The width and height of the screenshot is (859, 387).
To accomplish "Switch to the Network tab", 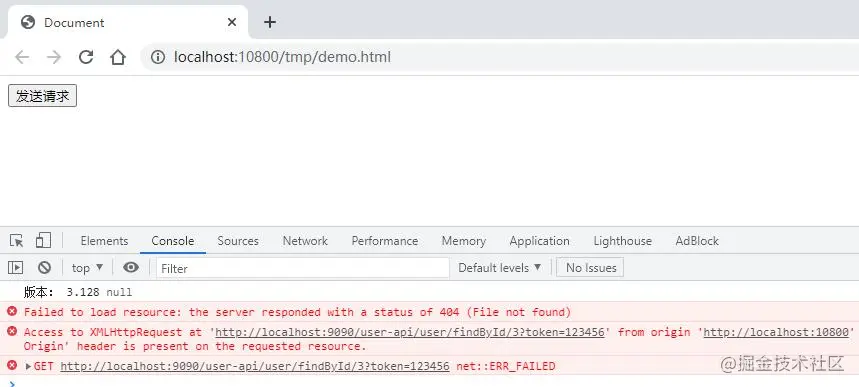I will click(x=305, y=241).
